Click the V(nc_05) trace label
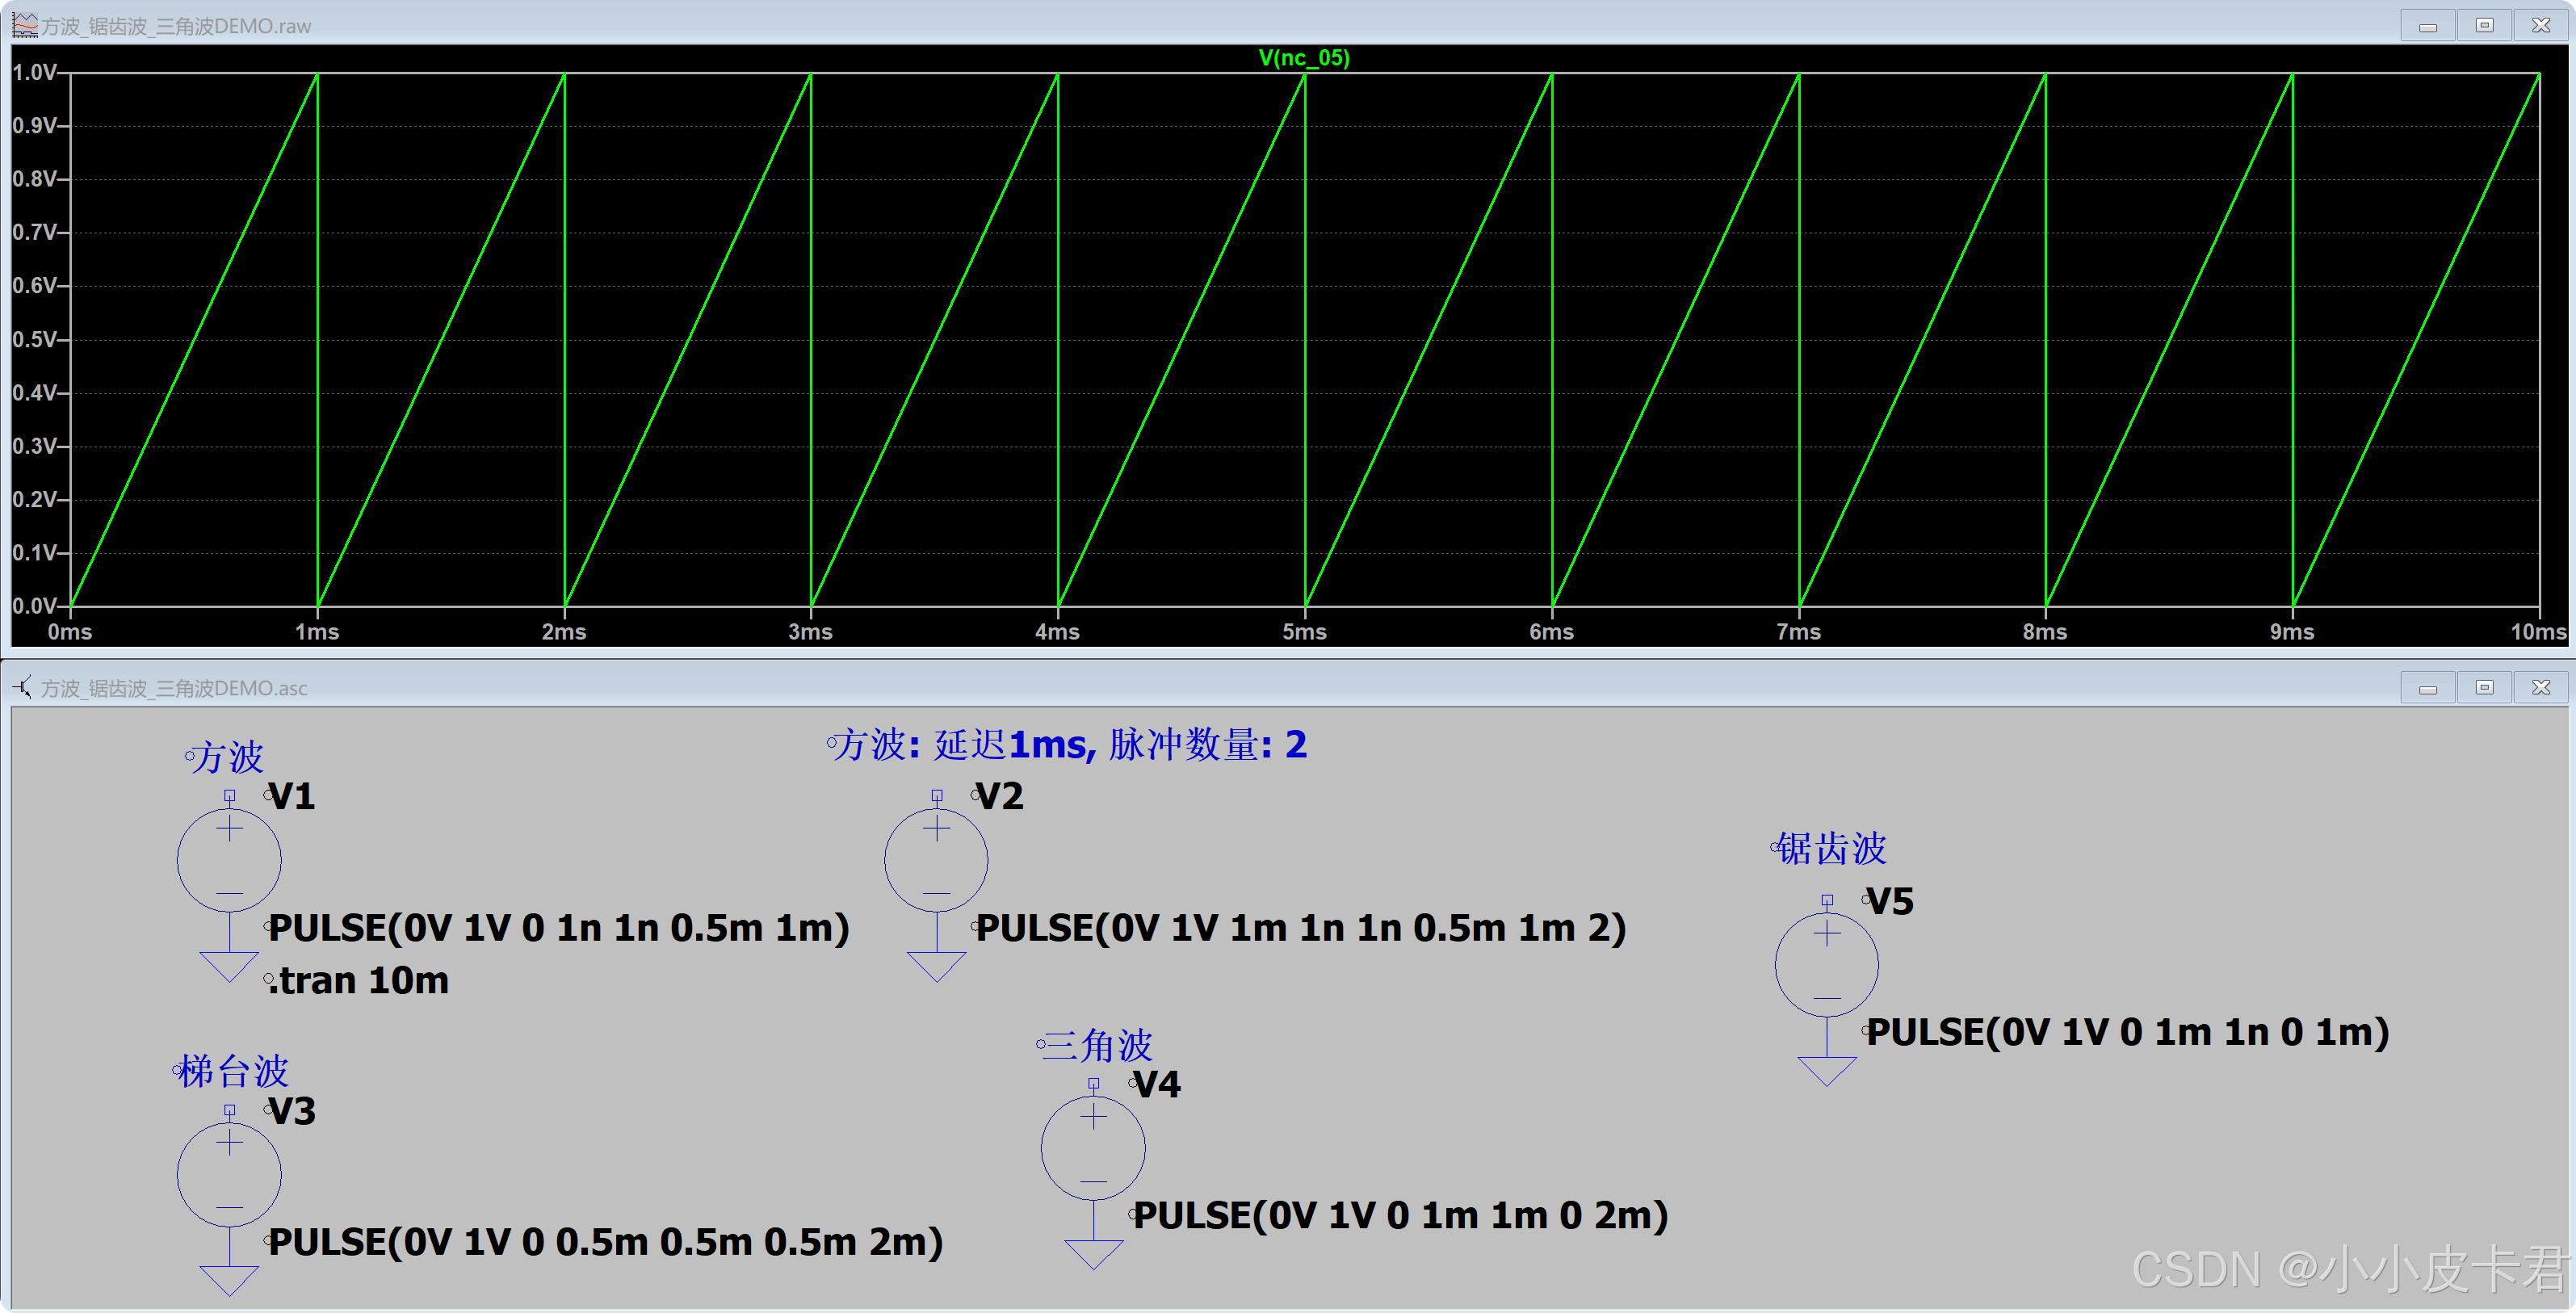This screenshot has width=2576, height=1313. 1303,58
